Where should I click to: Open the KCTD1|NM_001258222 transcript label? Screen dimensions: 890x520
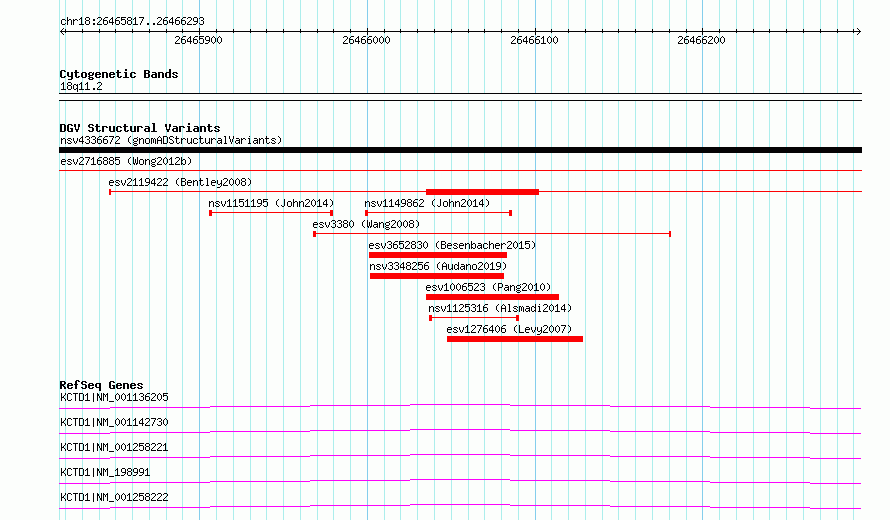[x=114, y=497]
